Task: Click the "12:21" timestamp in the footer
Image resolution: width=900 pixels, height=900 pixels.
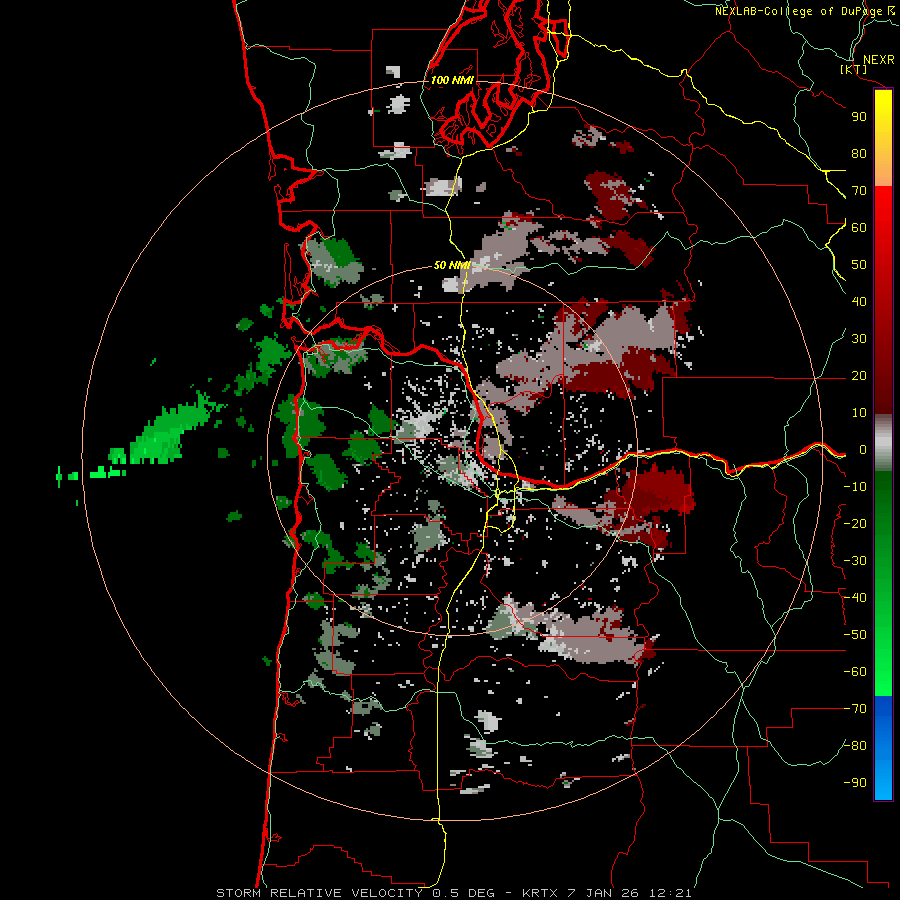Action: [x=670, y=893]
